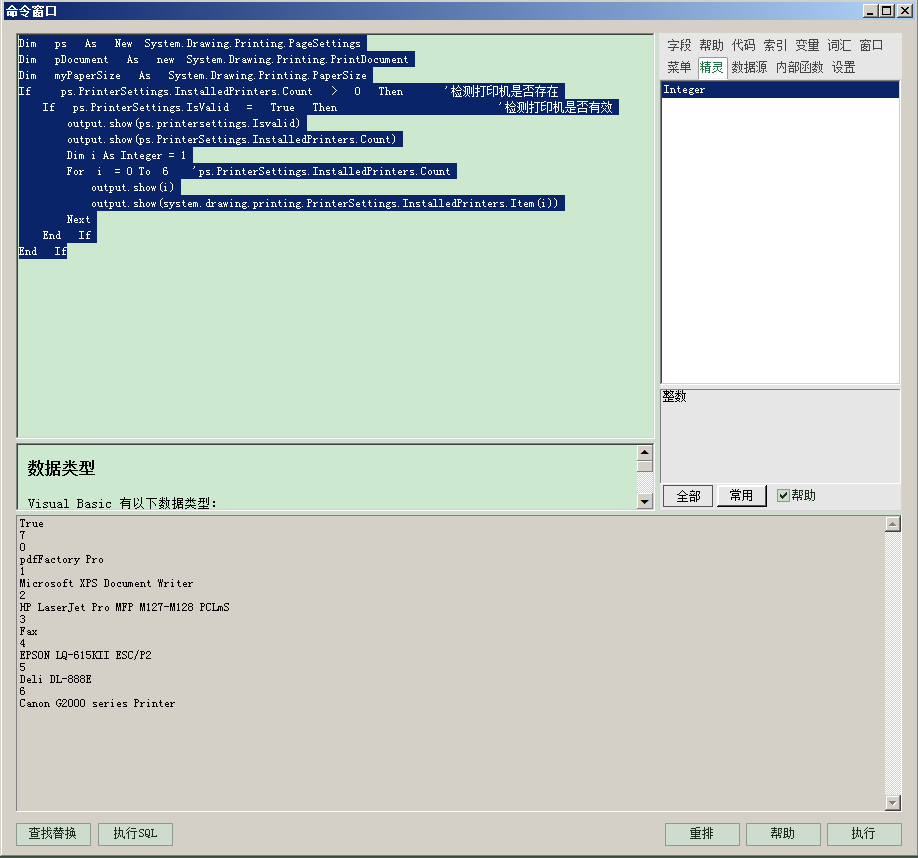Click the 'Fax' output line
This screenshot has width=918, height=858.
(28, 632)
